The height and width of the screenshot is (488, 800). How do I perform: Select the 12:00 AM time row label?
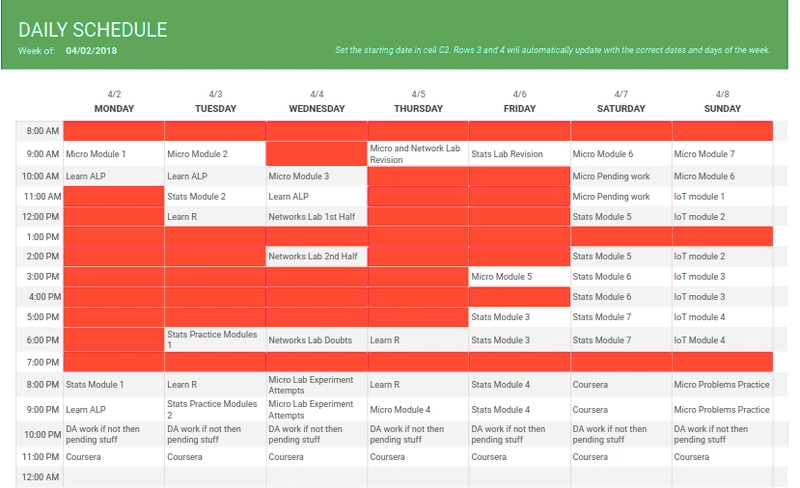point(39,477)
